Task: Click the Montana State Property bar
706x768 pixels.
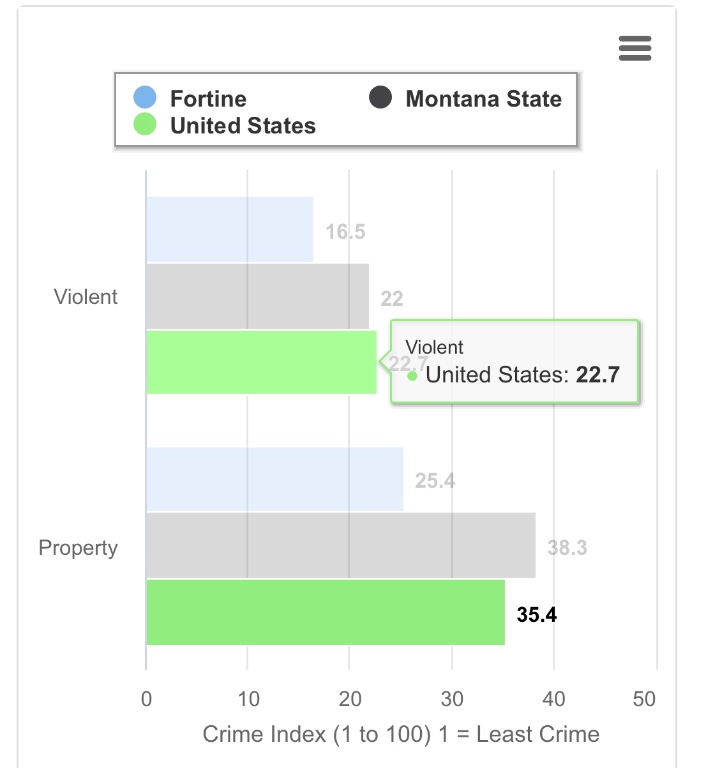Action: 340,546
